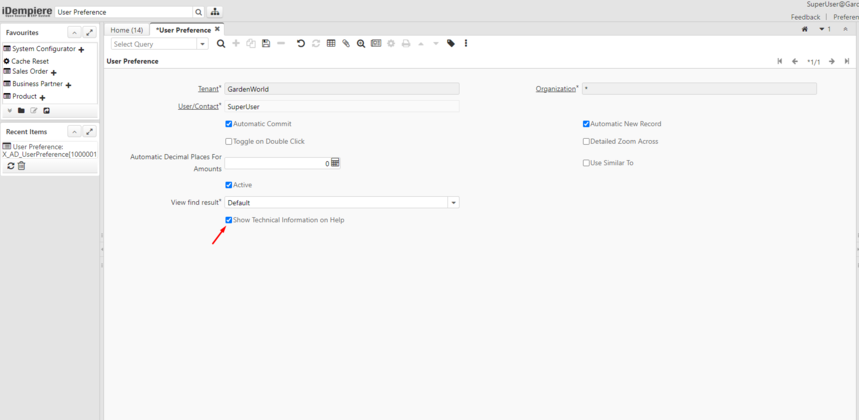Disable the Automatic Commit checkbox
This screenshot has width=859, height=420.
coord(229,124)
